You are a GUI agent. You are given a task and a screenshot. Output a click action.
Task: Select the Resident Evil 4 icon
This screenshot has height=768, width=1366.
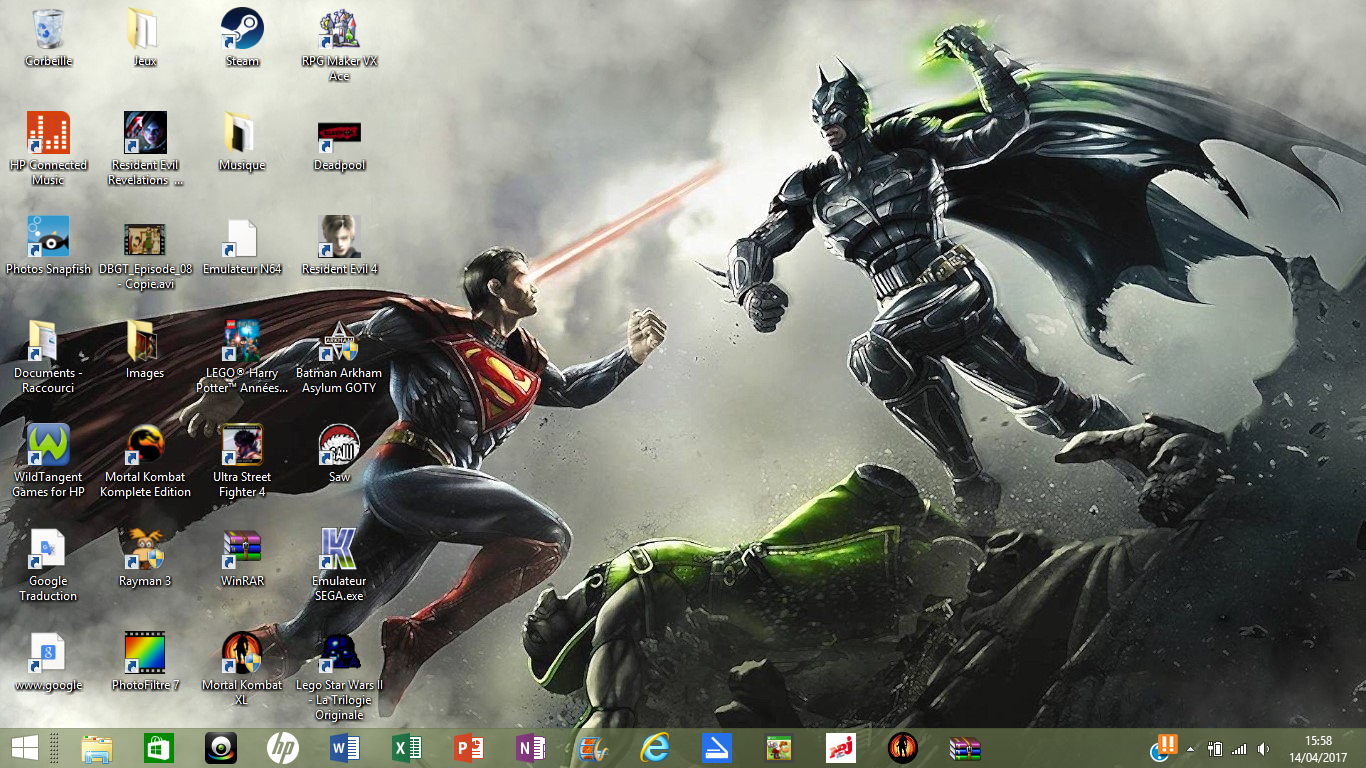pos(339,246)
